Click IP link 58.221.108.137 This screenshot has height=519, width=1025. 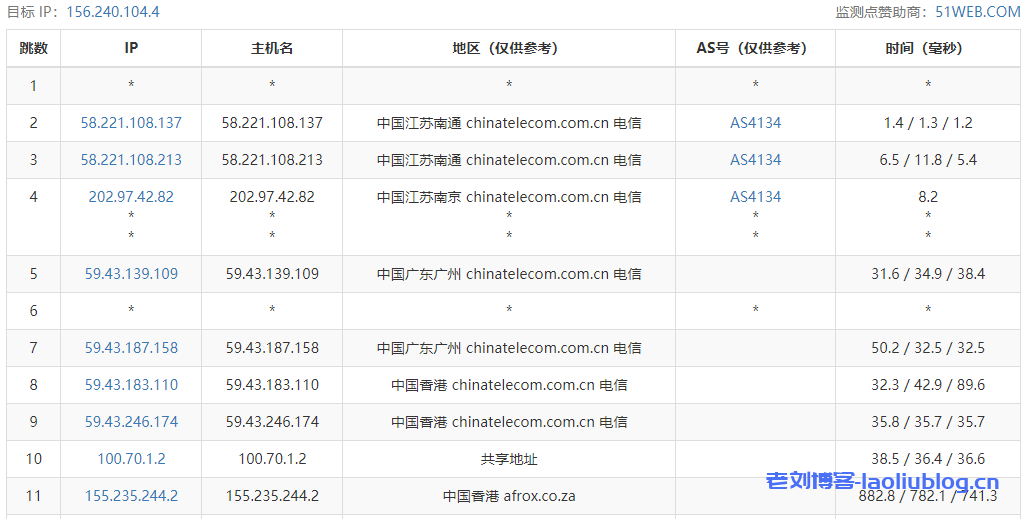tap(131, 123)
